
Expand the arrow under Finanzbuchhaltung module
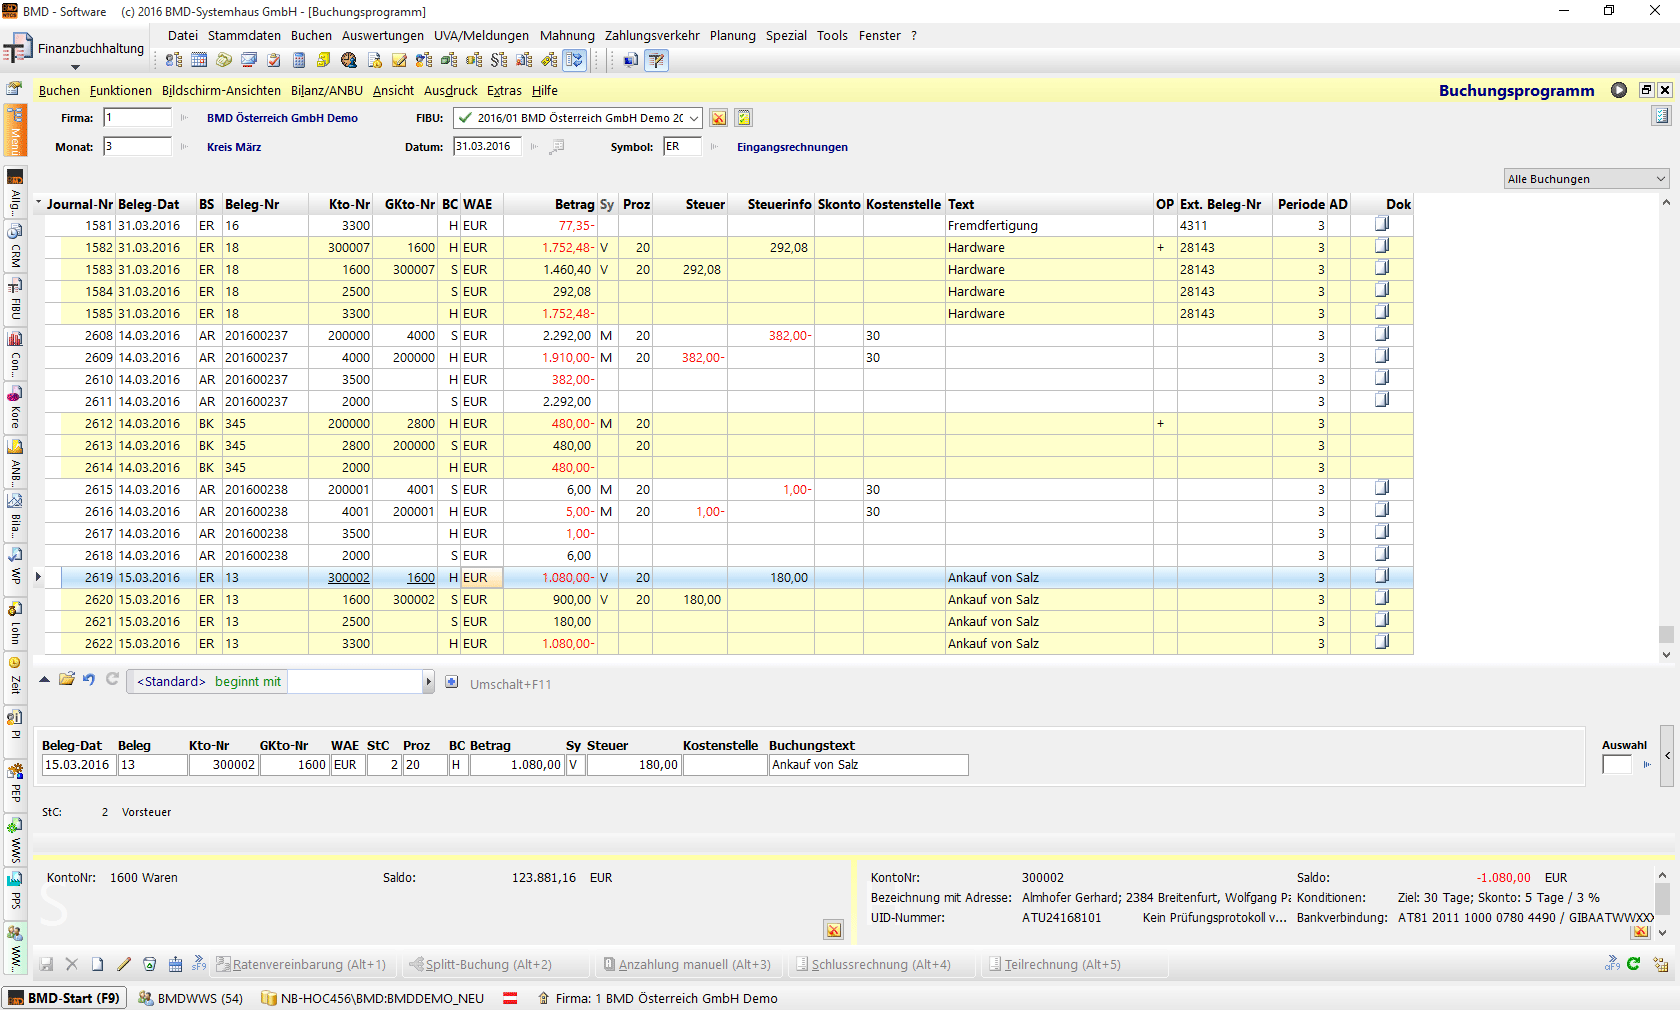pos(75,68)
